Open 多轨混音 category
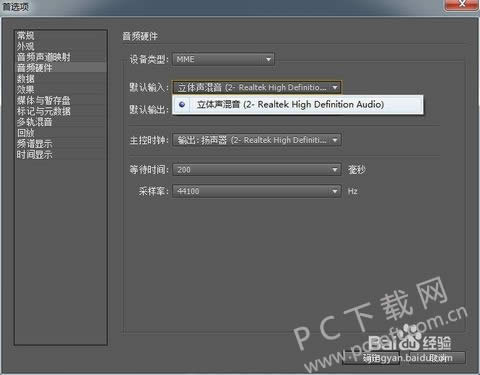The width and height of the screenshot is (480, 375). click(x=60, y=122)
